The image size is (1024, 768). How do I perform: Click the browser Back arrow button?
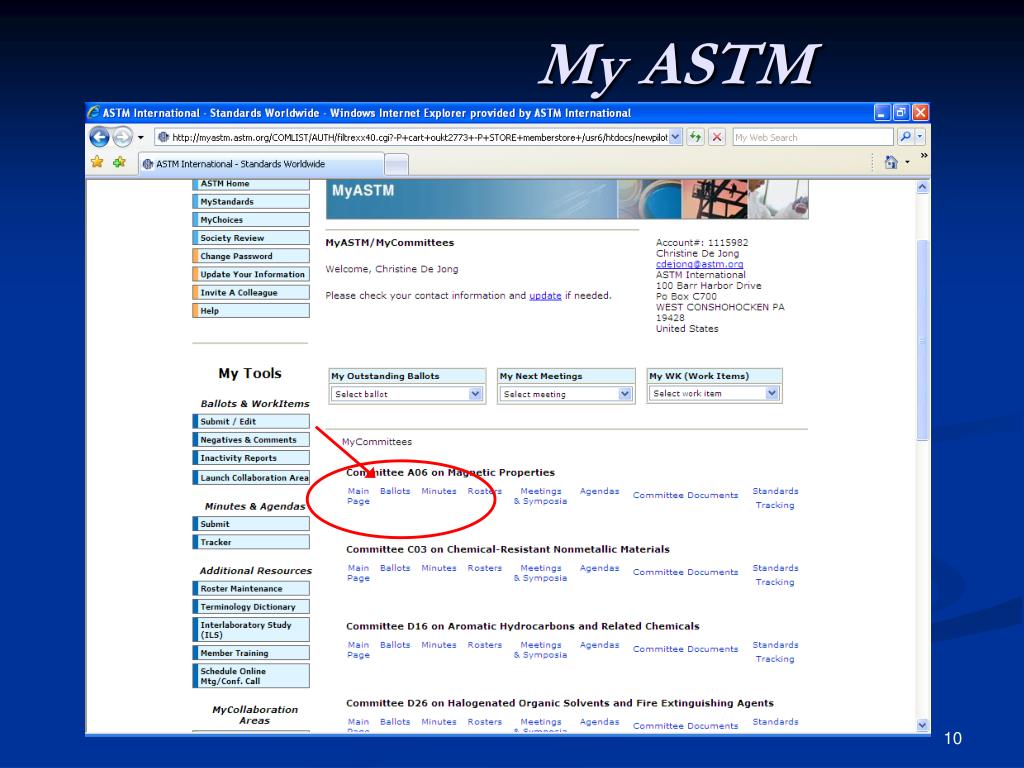point(99,137)
